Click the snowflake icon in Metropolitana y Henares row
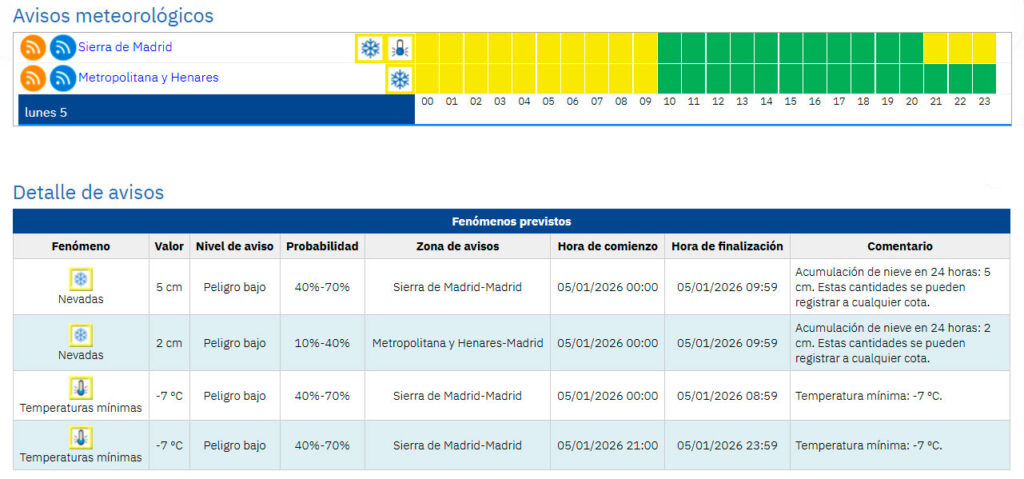 400,79
